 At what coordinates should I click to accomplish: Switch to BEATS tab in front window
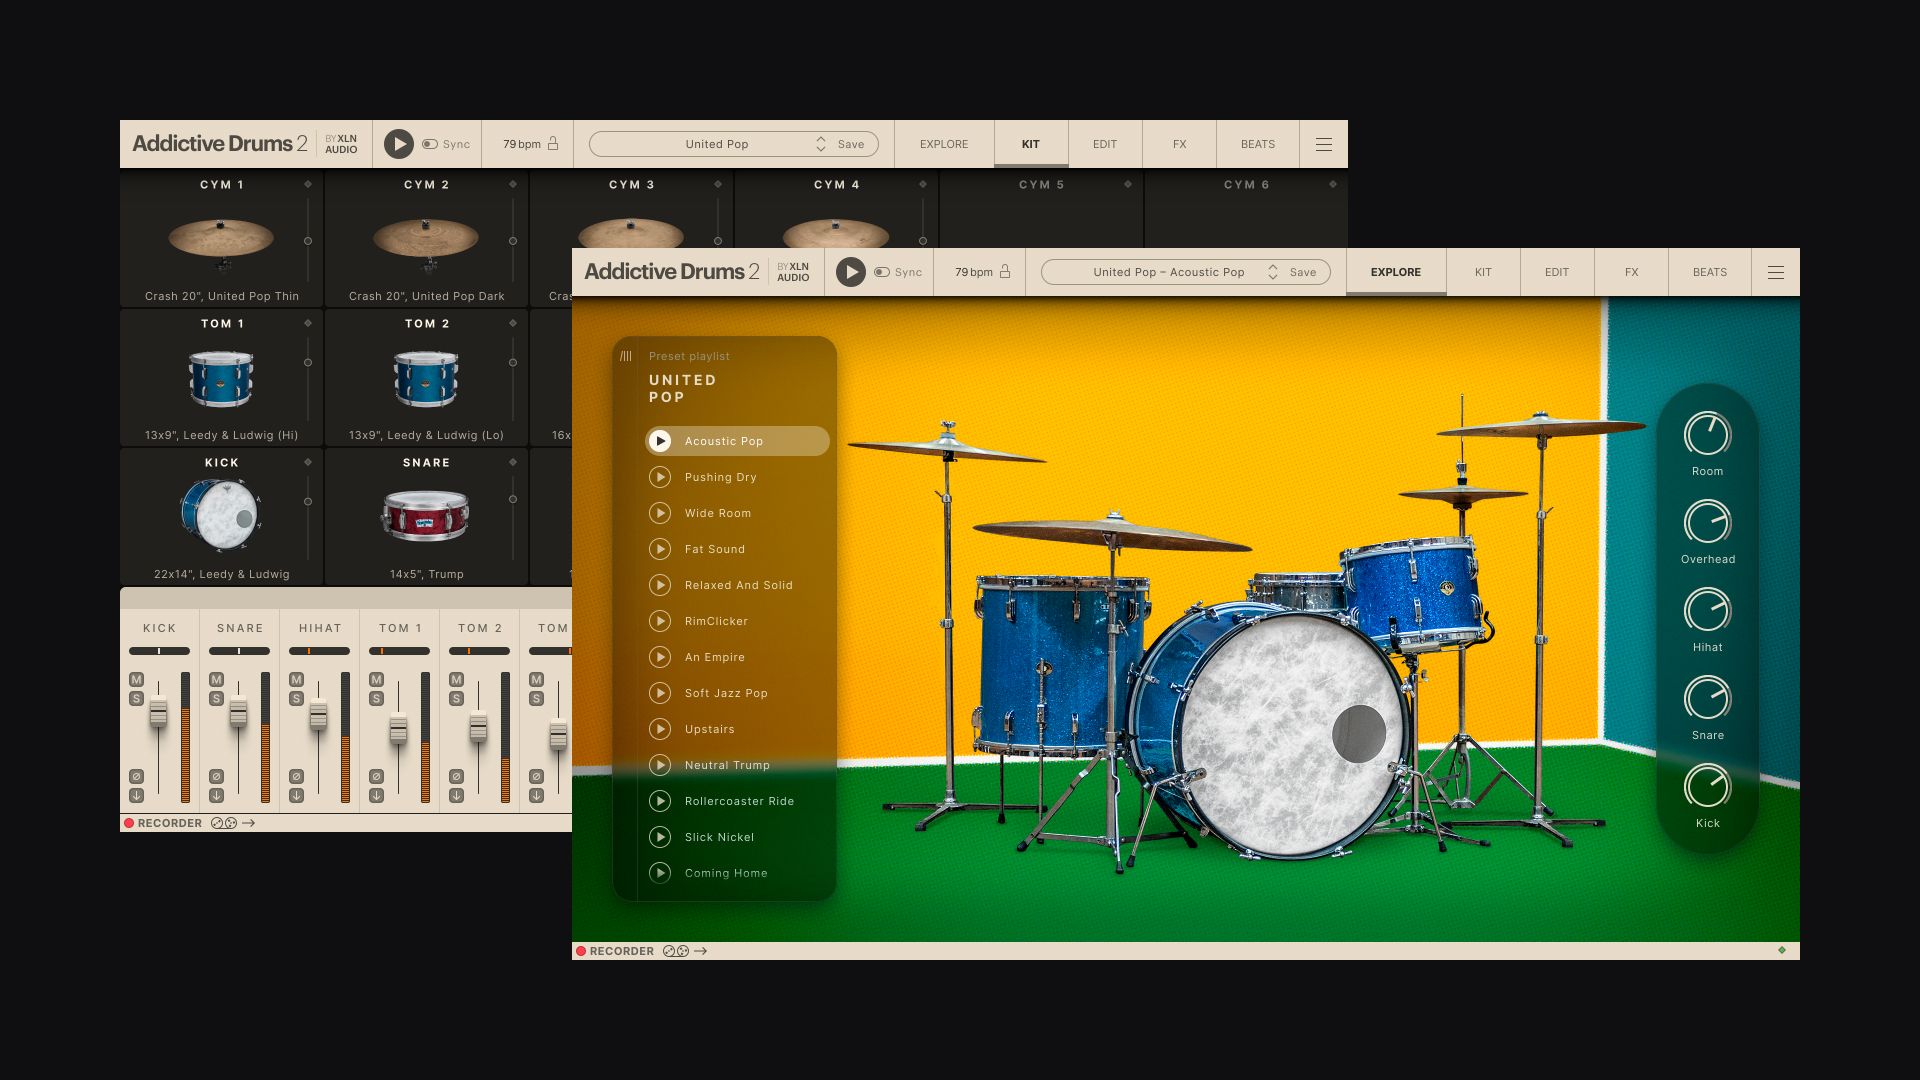pyautogui.click(x=1710, y=272)
